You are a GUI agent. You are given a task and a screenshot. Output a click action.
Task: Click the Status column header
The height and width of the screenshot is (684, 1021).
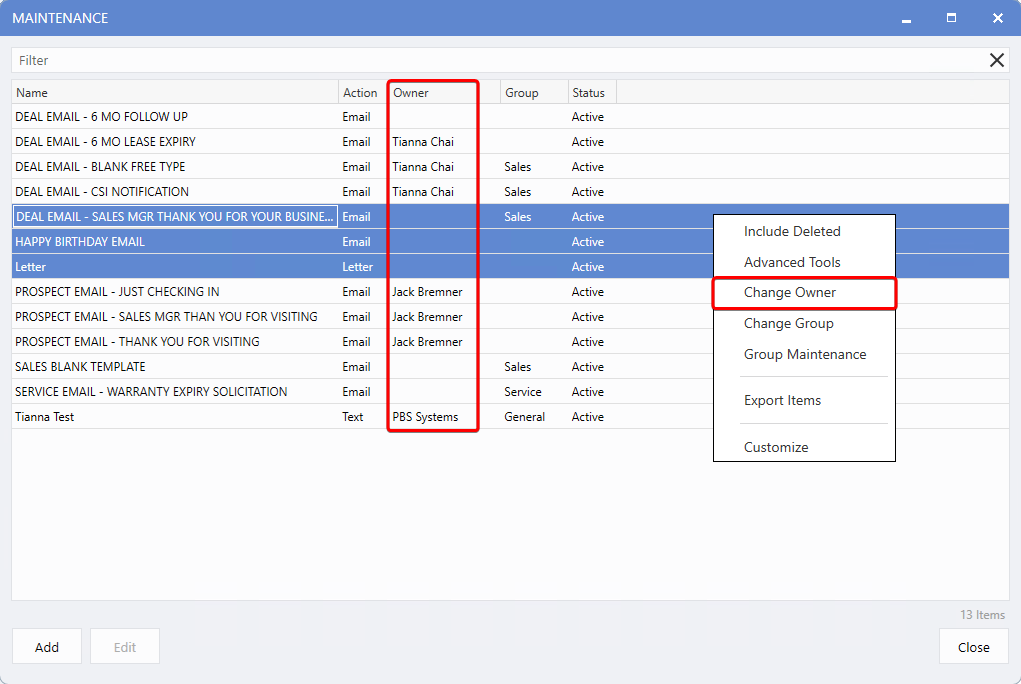[x=590, y=93]
